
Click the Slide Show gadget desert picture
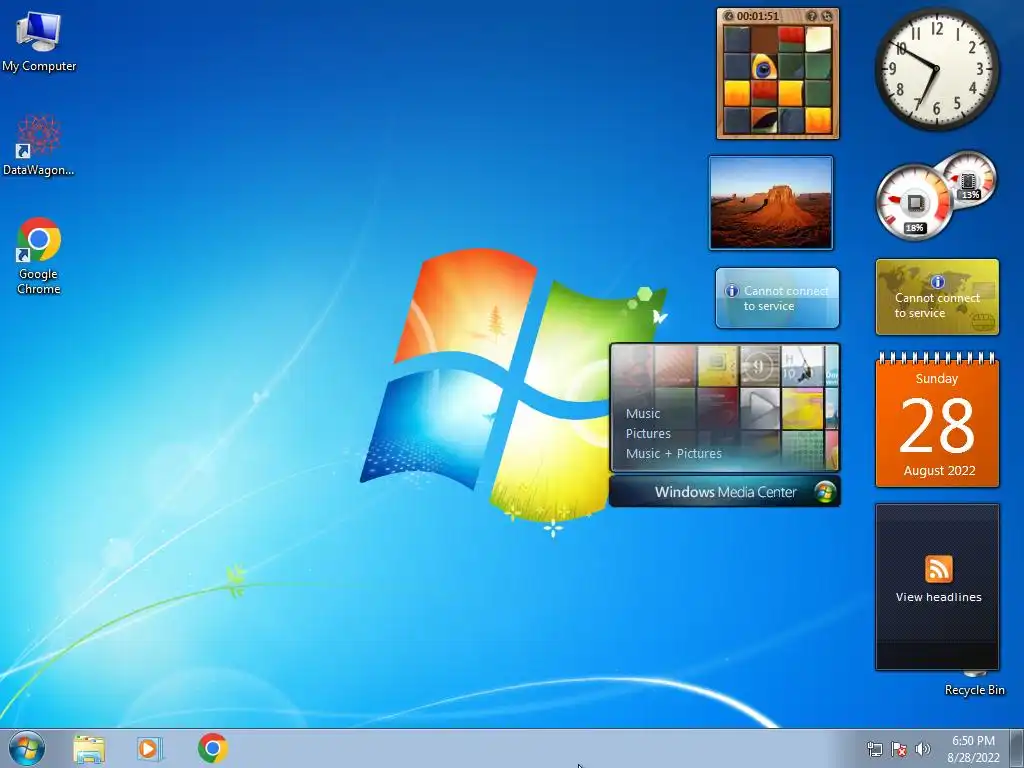point(771,203)
